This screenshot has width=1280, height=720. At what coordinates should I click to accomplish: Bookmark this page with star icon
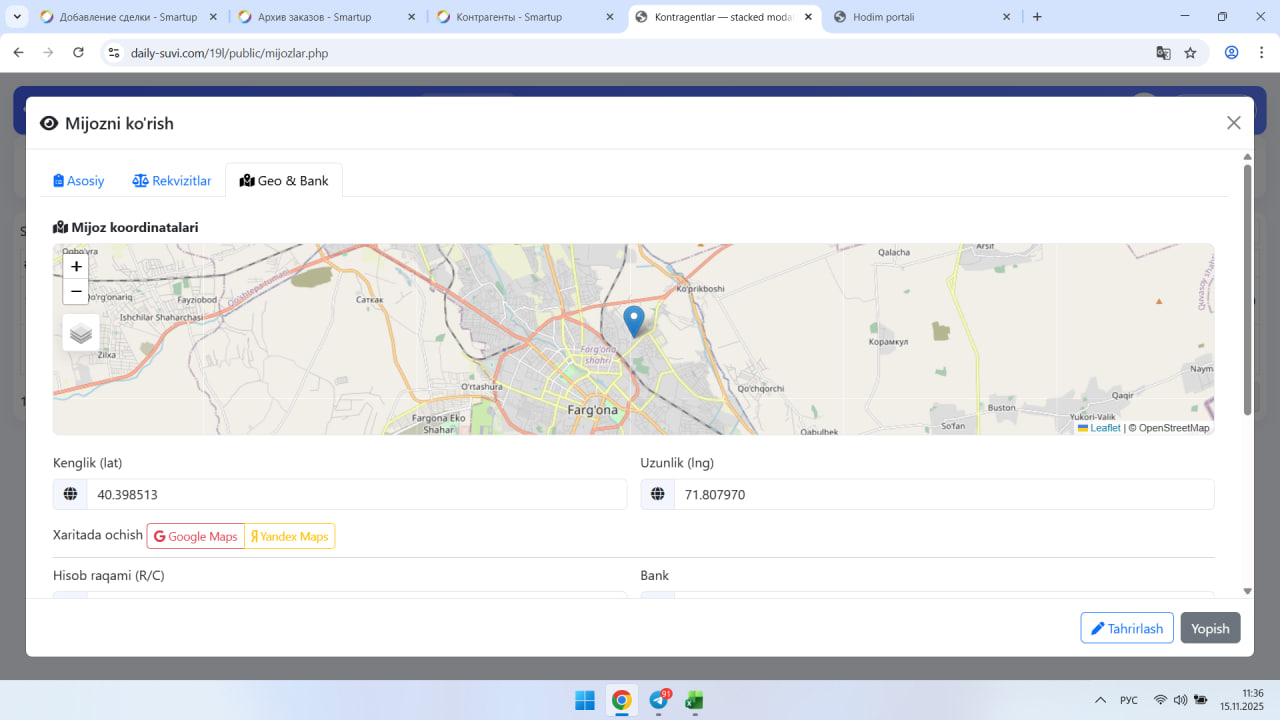(1190, 53)
